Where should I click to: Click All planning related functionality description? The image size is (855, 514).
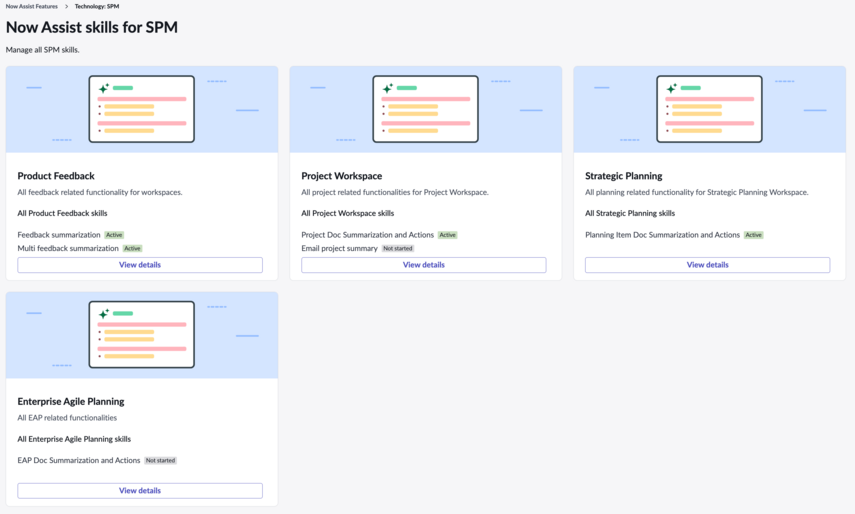pos(697,192)
